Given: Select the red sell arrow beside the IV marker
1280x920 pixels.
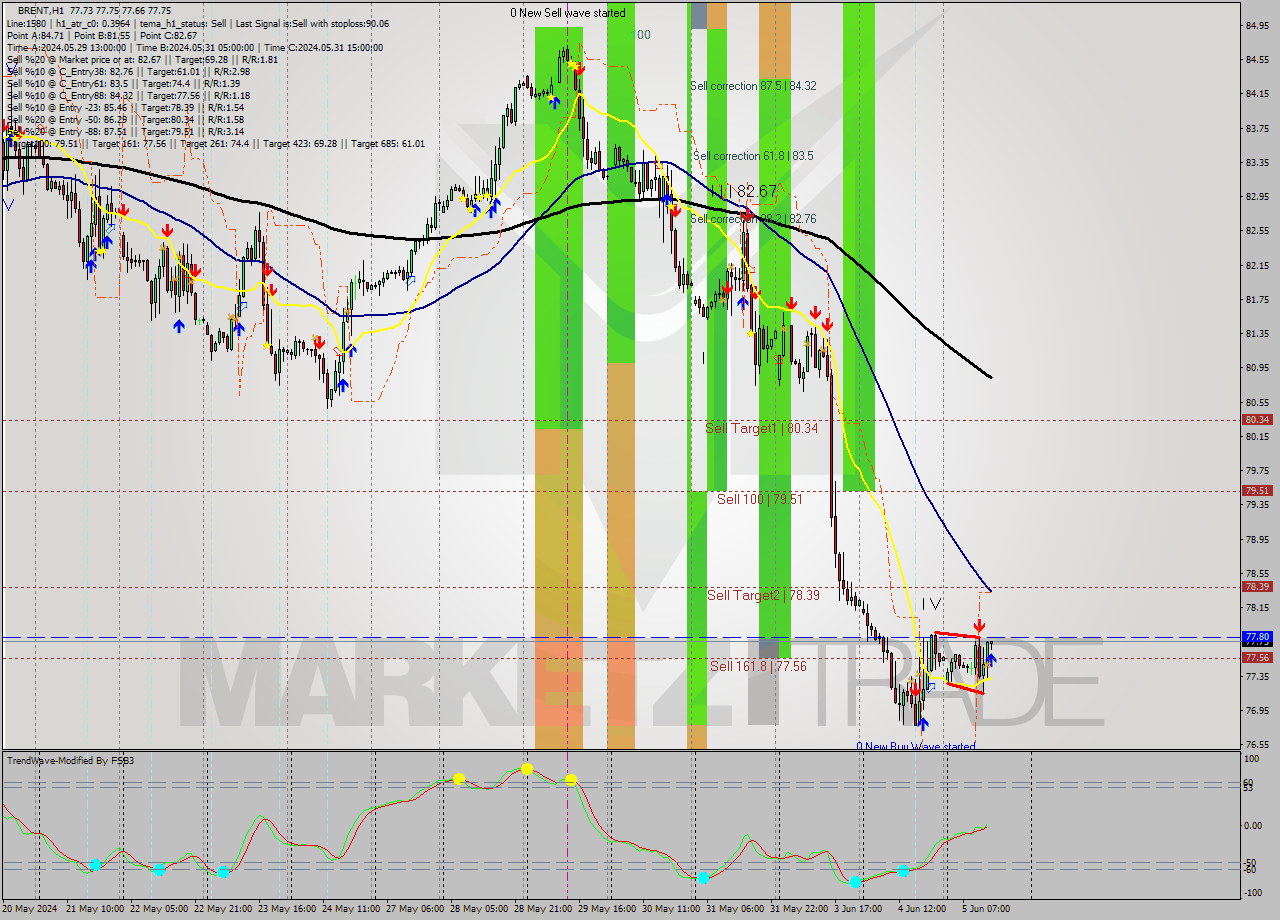Looking at the screenshot, I should pos(979,625).
